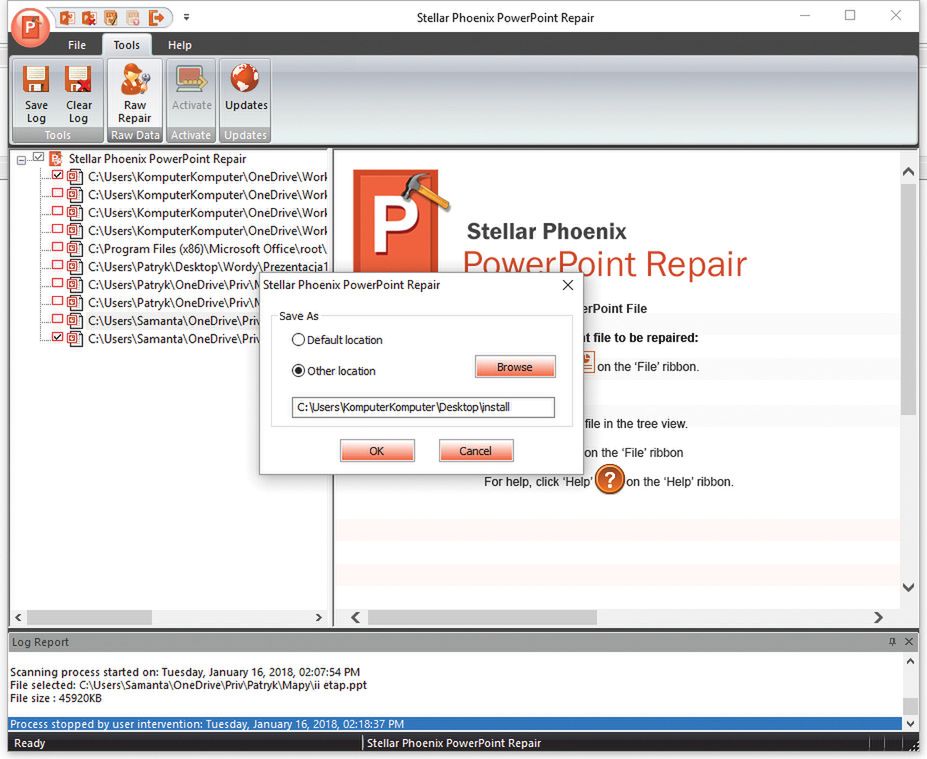Image resolution: width=927 pixels, height=759 pixels.
Task: Click the content pane scroll left arrow
Action: (x=355, y=617)
